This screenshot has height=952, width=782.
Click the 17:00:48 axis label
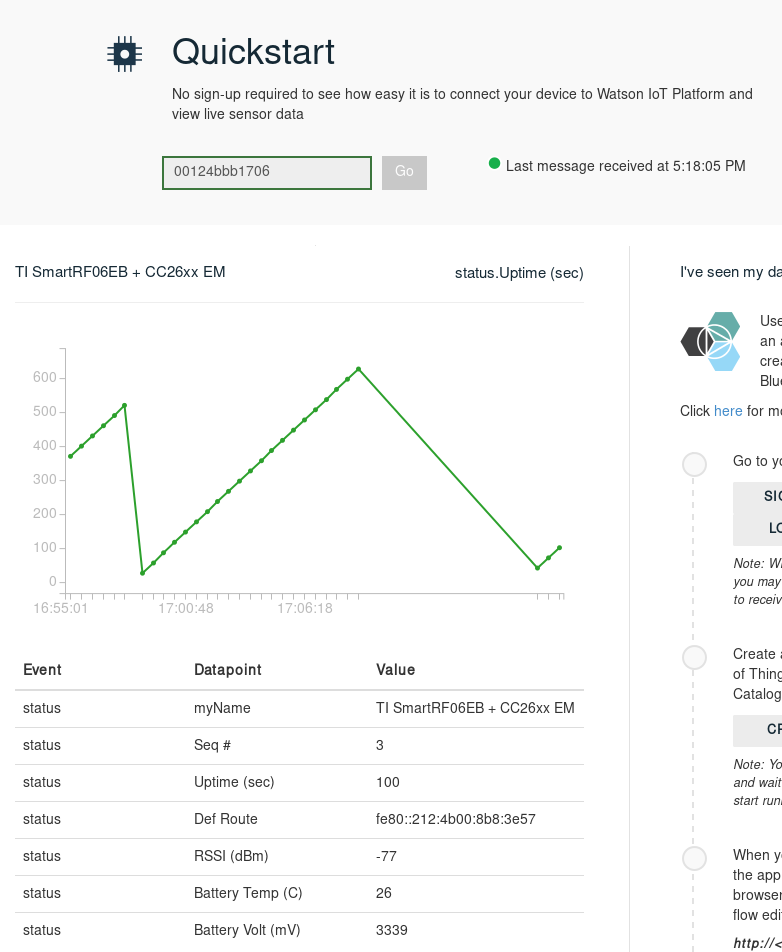pyautogui.click(x=186, y=608)
